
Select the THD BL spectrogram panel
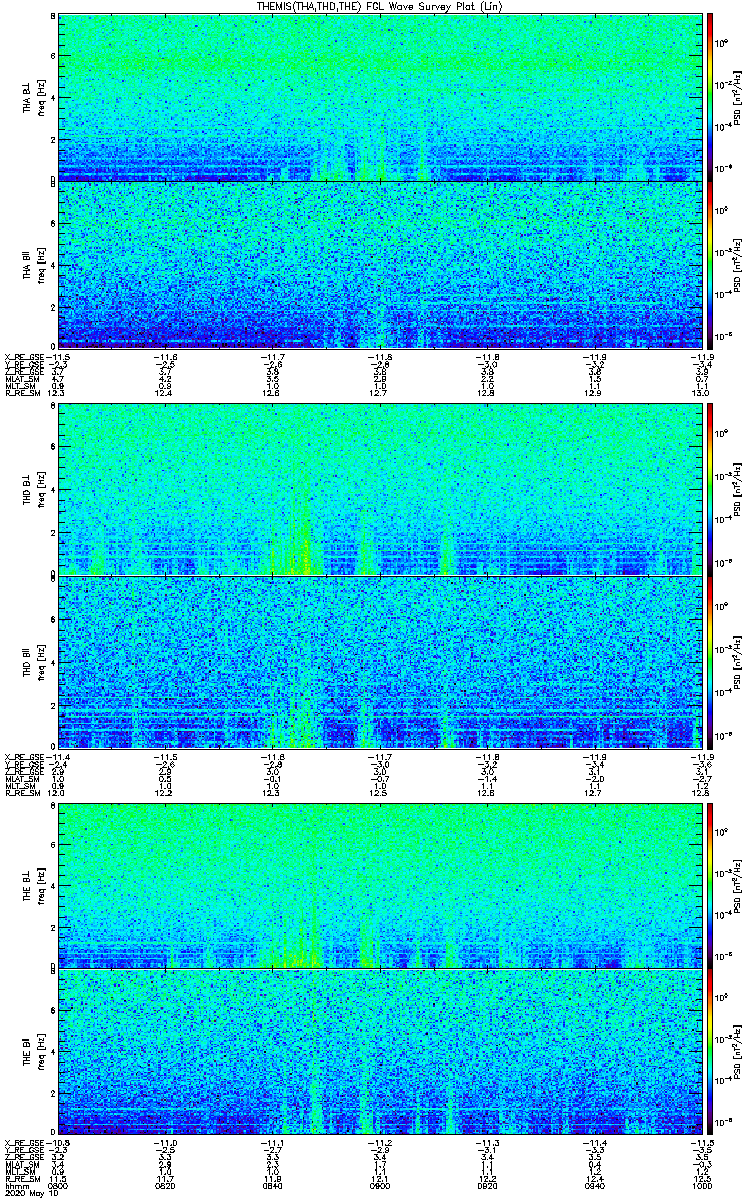point(379,490)
